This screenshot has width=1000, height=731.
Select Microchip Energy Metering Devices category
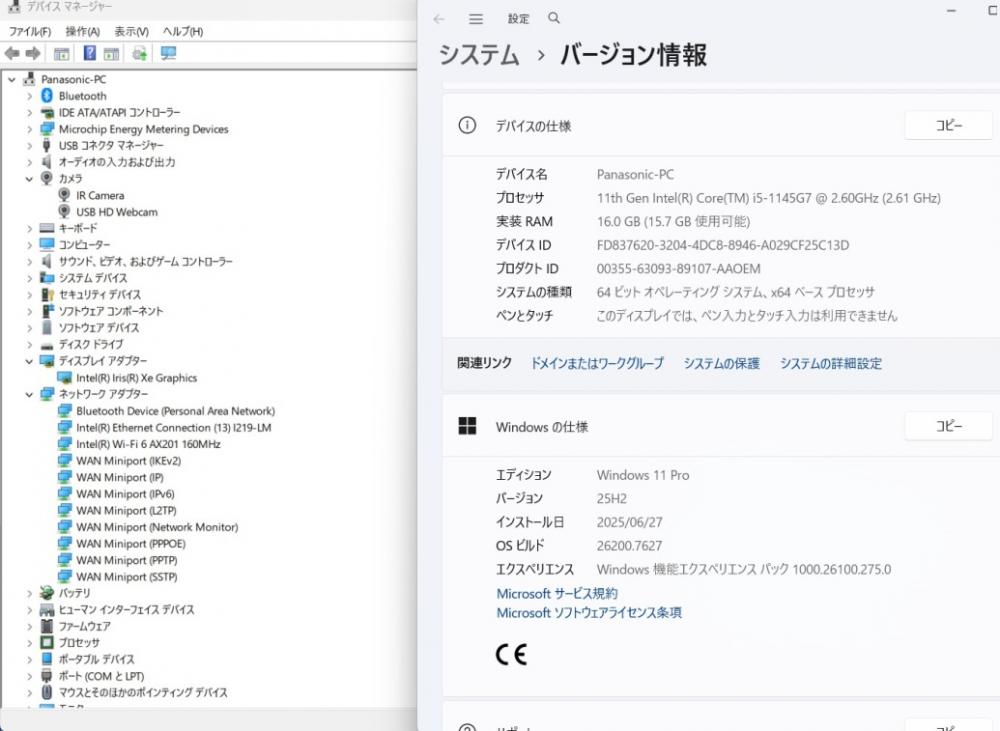[x=143, y=129]
